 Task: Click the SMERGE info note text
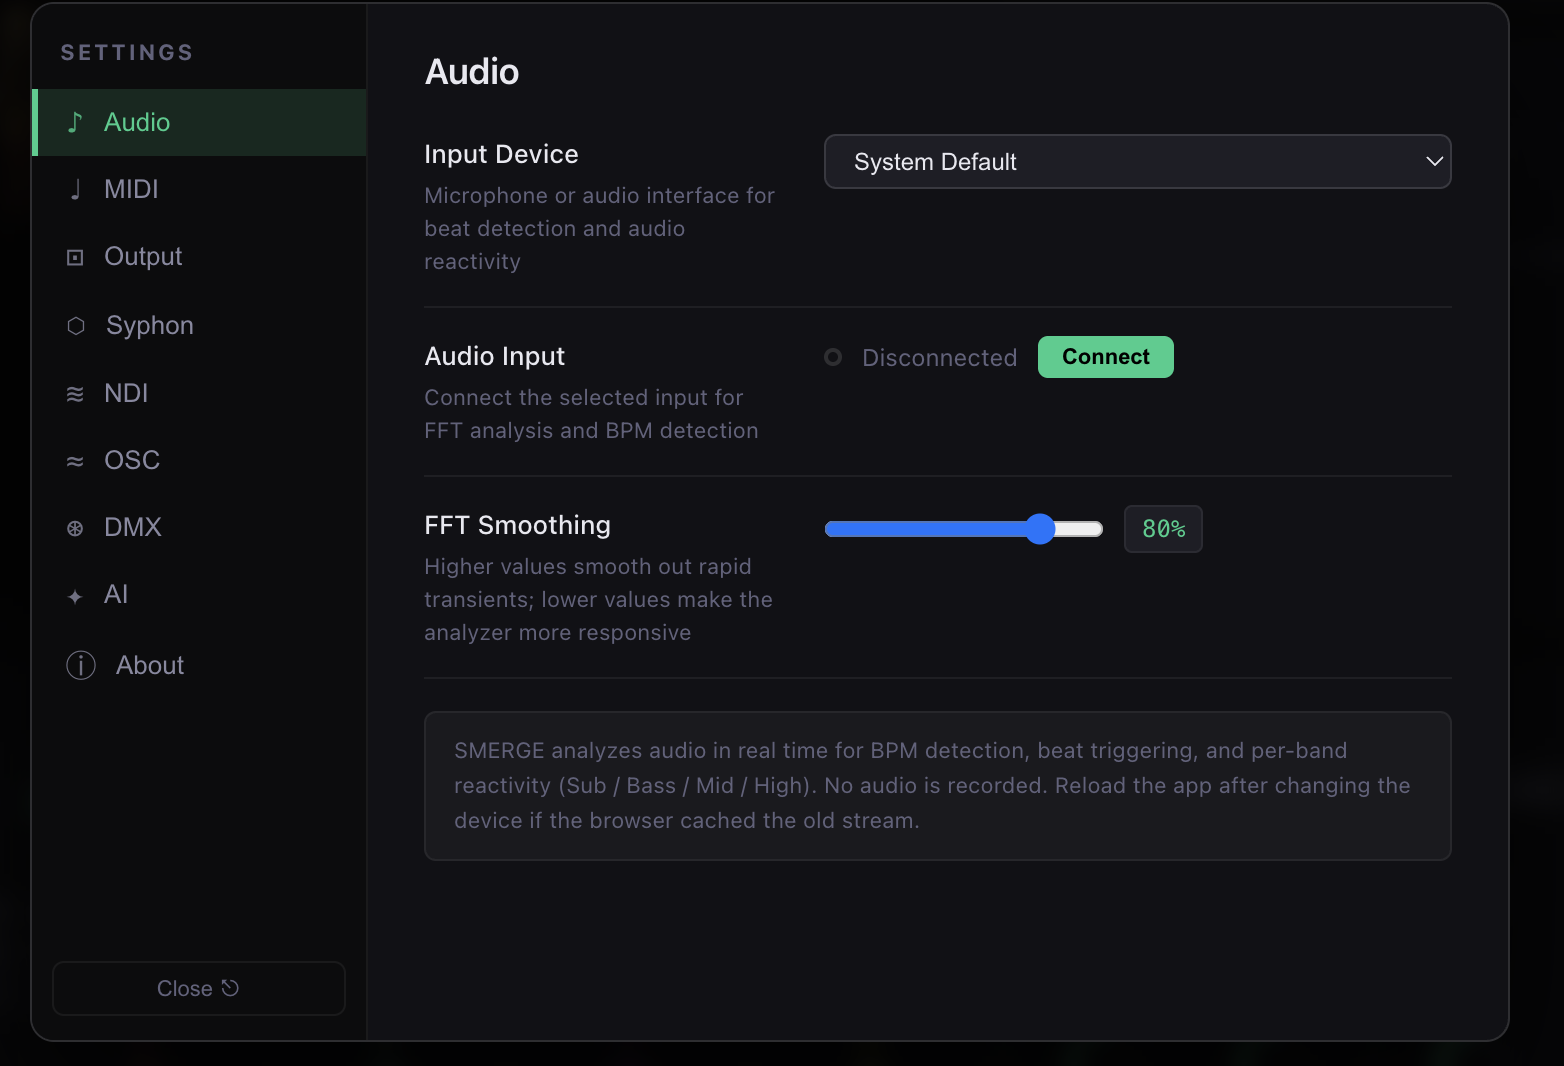click(x=932, y=785)
